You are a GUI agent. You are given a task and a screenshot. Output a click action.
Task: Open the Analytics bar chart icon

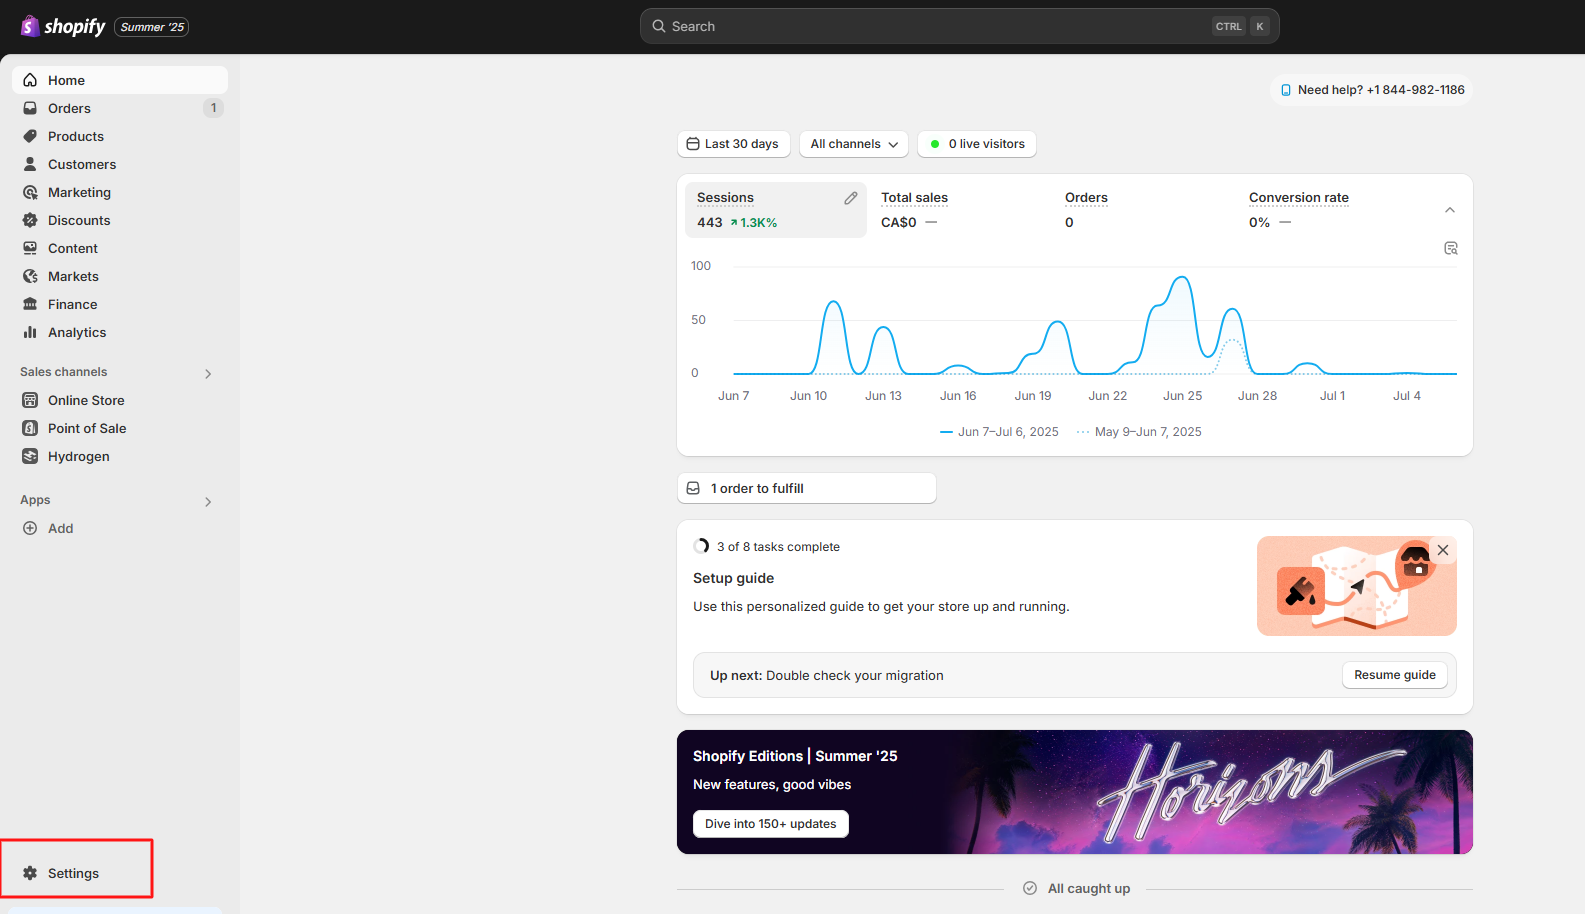pos(30,332)
